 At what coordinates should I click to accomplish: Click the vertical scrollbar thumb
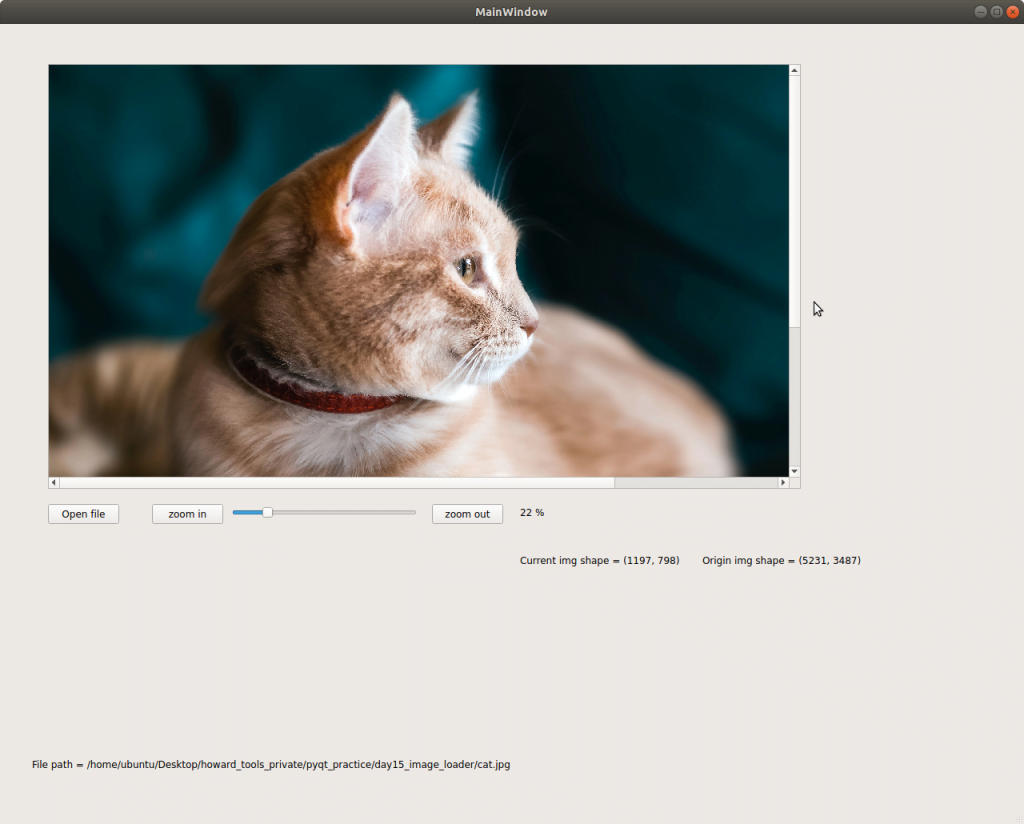(795, 200)
